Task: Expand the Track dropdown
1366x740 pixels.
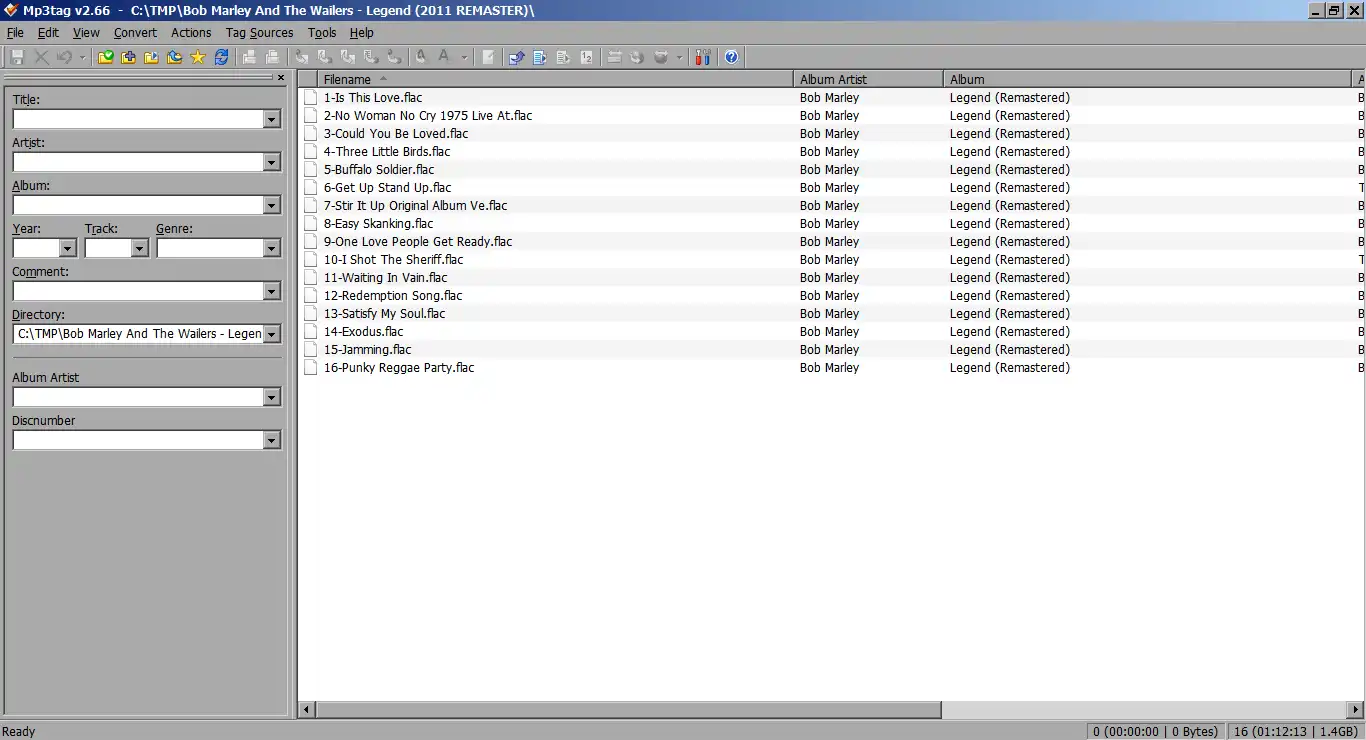Action: click(x=140, y=248)
